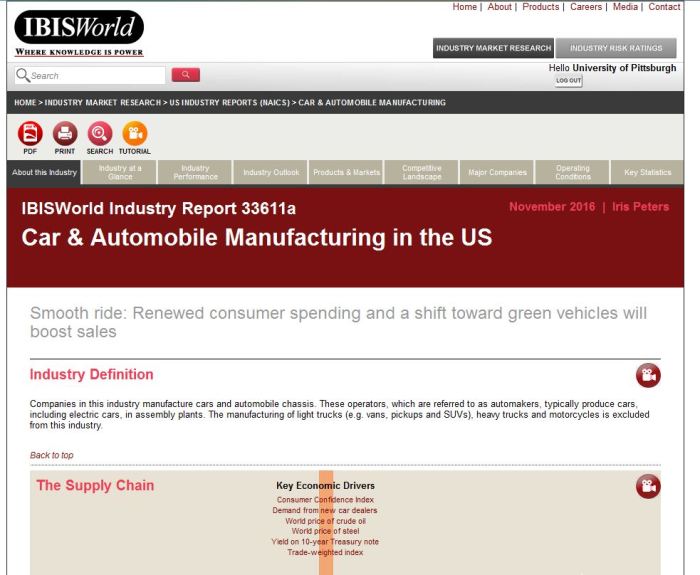Open Products link in top navigation
The width and height of the screenshot is (700, 575).
pos(540,7)
